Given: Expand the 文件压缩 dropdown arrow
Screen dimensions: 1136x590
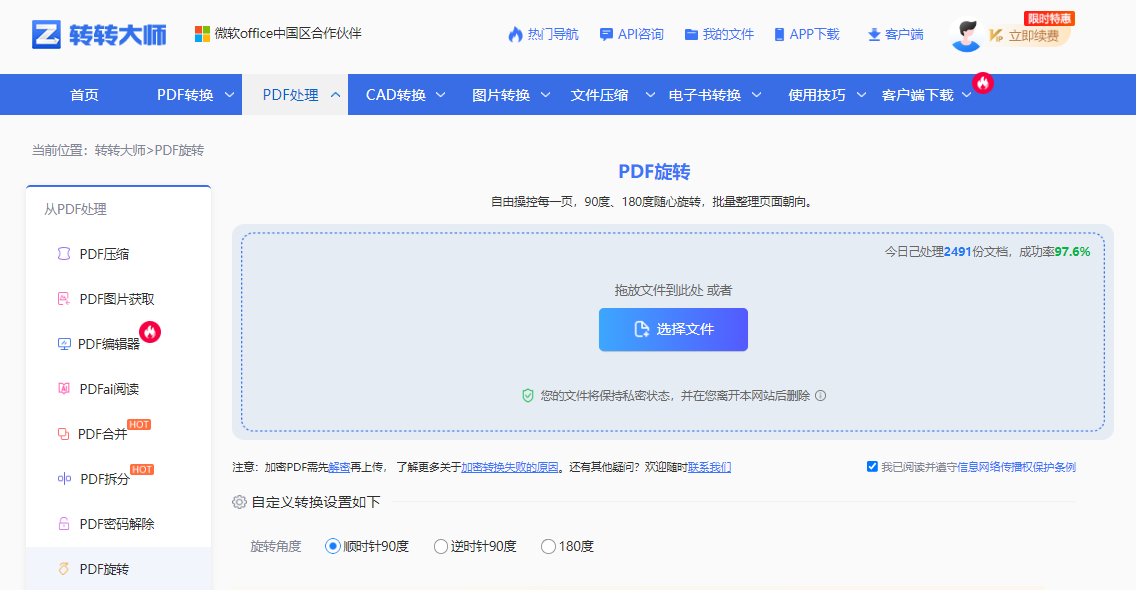Looking at the screenshot, I should pyautogui.click(x=651, y=95).
